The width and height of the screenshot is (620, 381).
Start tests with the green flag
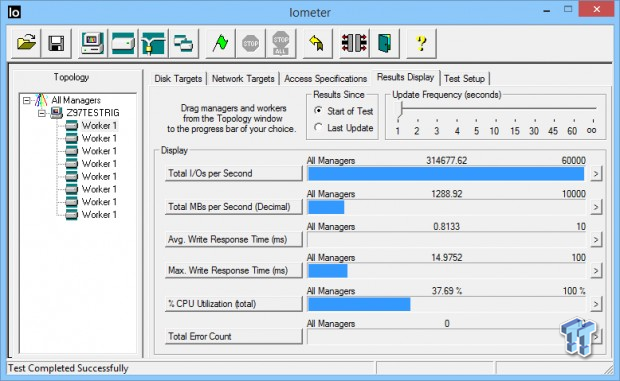(x=220, y=43)
